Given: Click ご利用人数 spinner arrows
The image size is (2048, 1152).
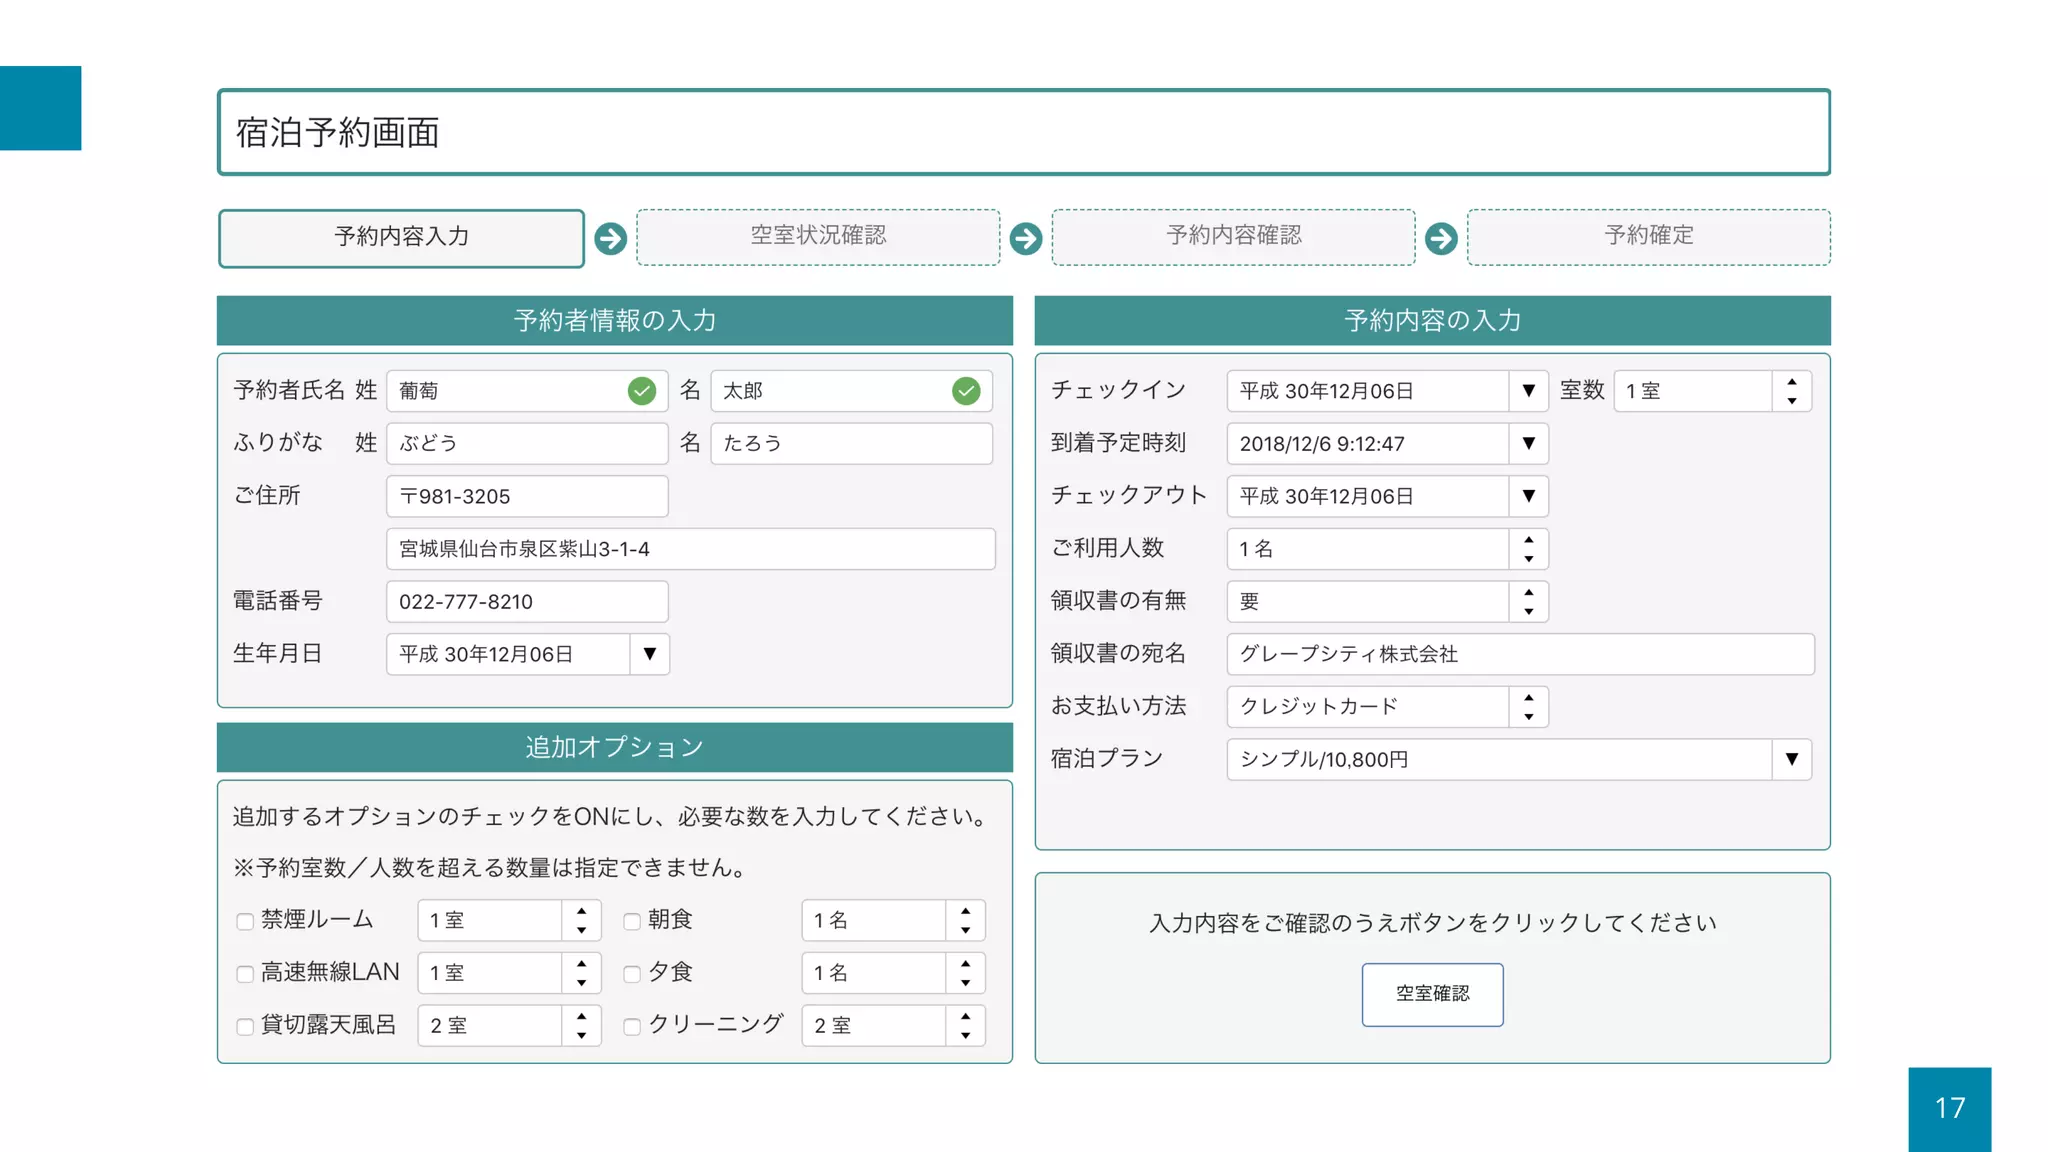Looking at the screenshot, I should (x=1528, y=549).
